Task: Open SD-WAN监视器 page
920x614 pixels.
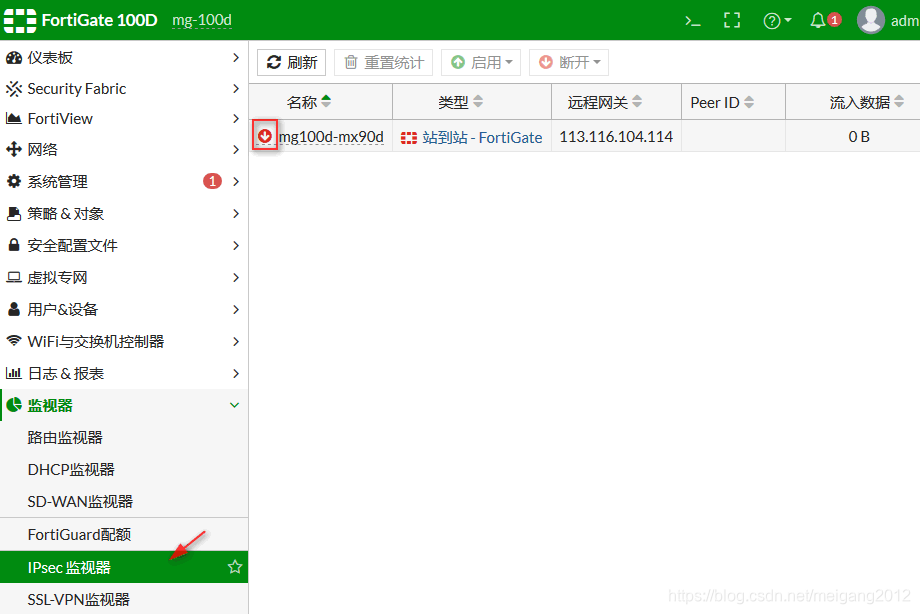Action: [124, 501]
